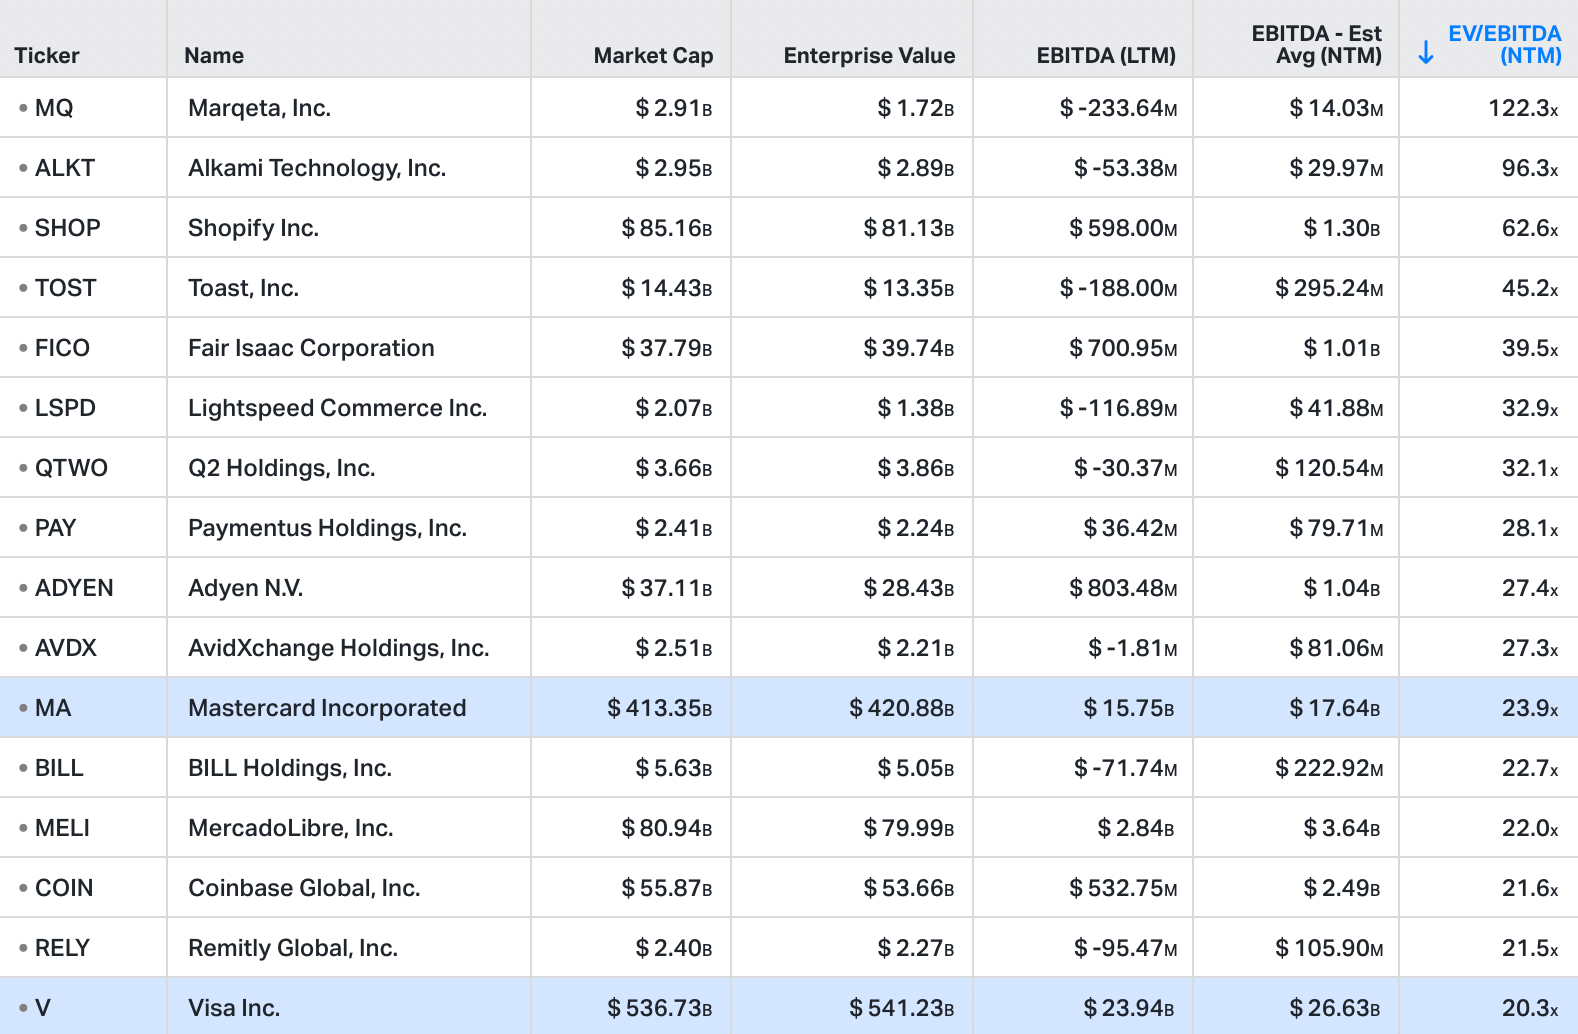Click Toast's $295.24M EBITDA estimate
This screenshot has width=1578, height=1034.
pyautogui.click(x=1329, y=288)
